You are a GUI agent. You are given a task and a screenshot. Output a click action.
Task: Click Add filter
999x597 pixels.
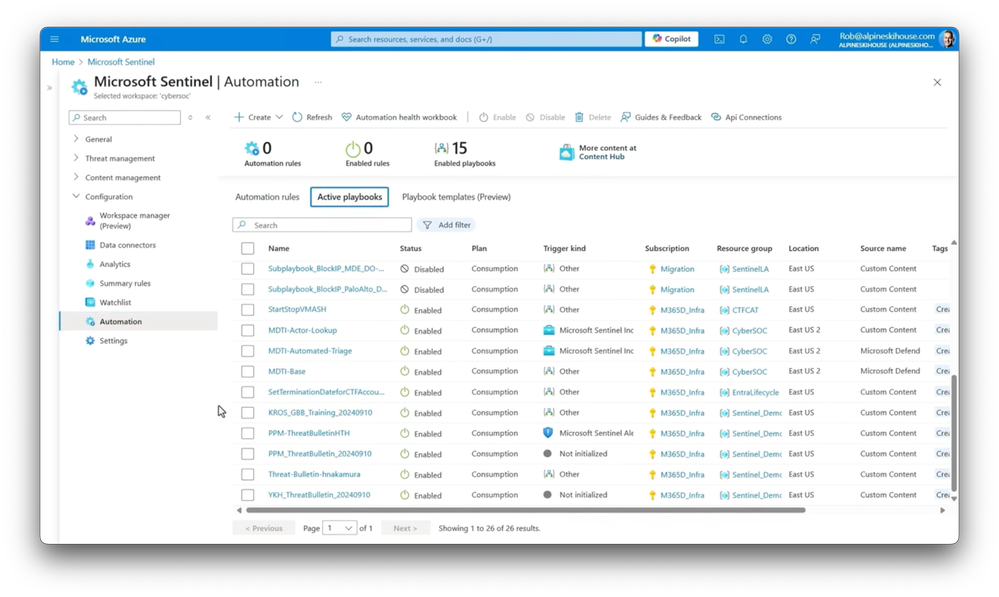tap(447, 225)
